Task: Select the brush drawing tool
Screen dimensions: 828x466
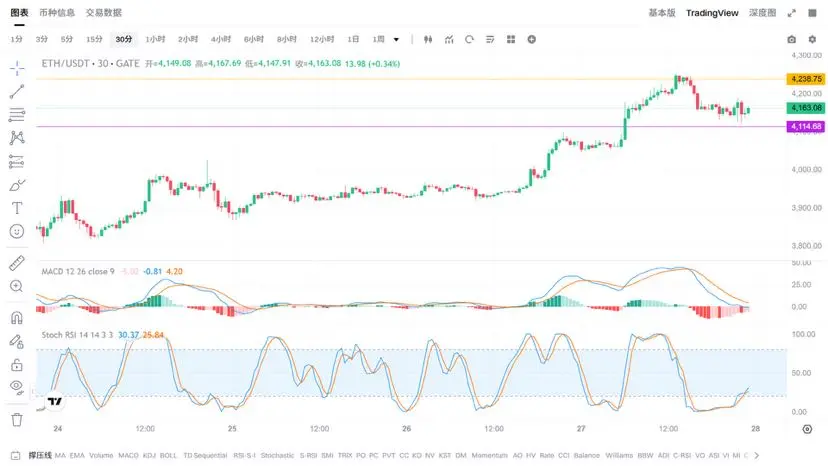Action: pyautogui.click(x=17, y=185)
